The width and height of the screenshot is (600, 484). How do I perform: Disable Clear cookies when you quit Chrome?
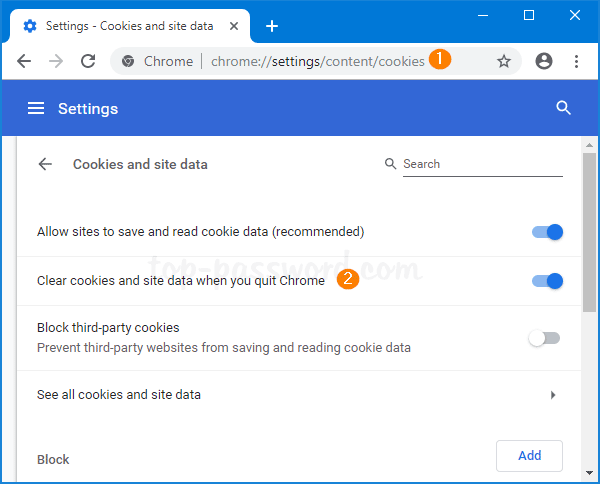point(547,281)
